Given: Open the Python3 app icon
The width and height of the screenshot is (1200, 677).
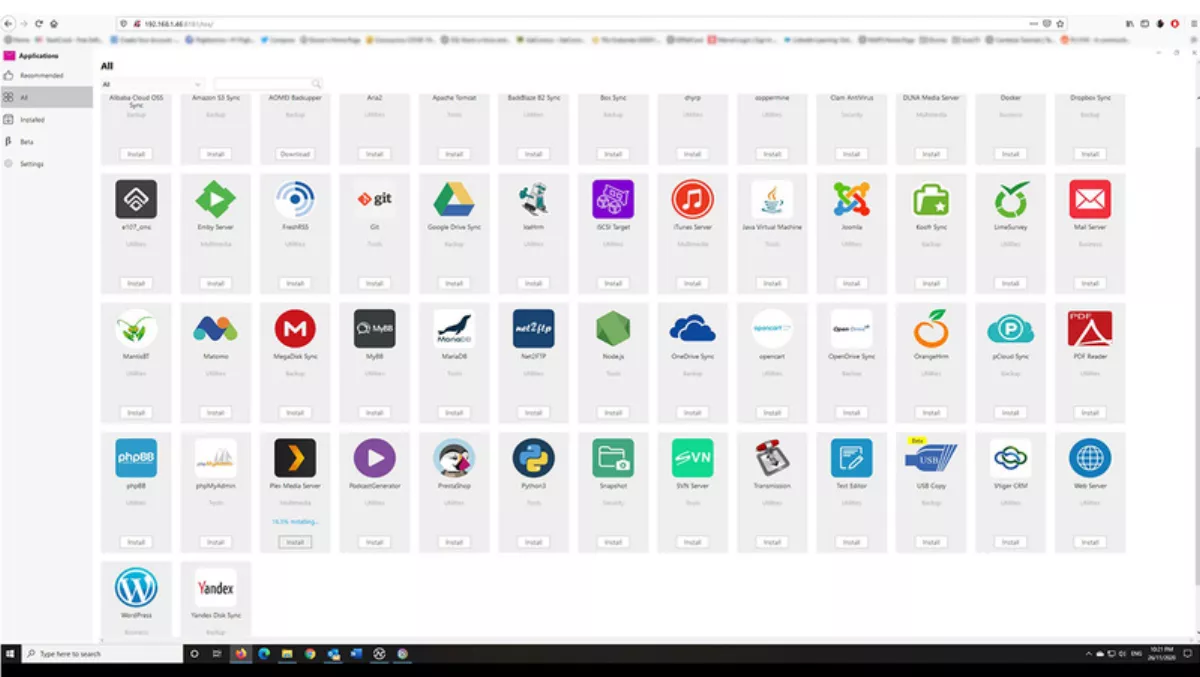Looking at the screenshot, I should 534,458.
